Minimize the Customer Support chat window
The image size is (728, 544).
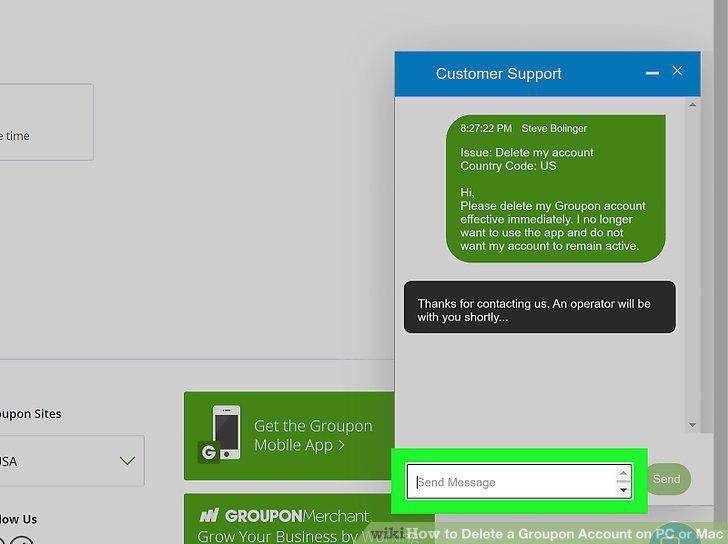click(652, 73)
